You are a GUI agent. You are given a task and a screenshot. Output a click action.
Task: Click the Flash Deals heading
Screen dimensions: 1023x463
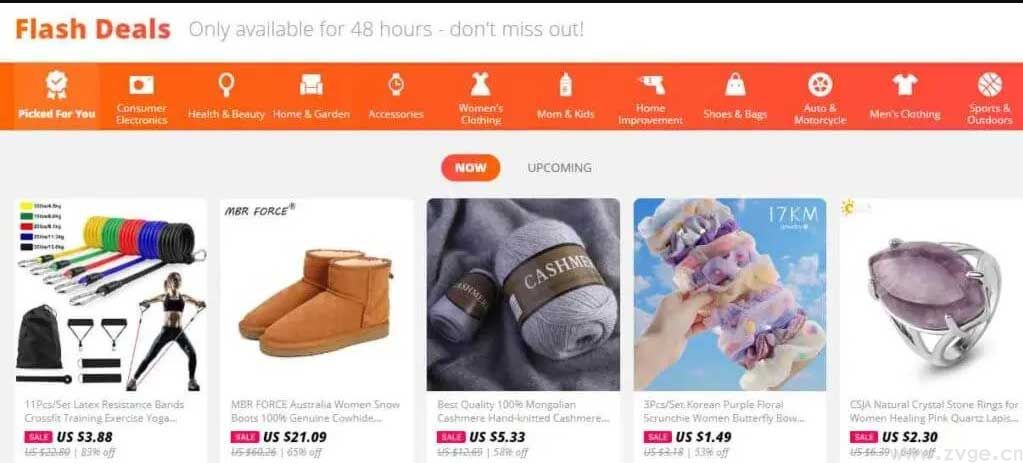click(93, 29)
